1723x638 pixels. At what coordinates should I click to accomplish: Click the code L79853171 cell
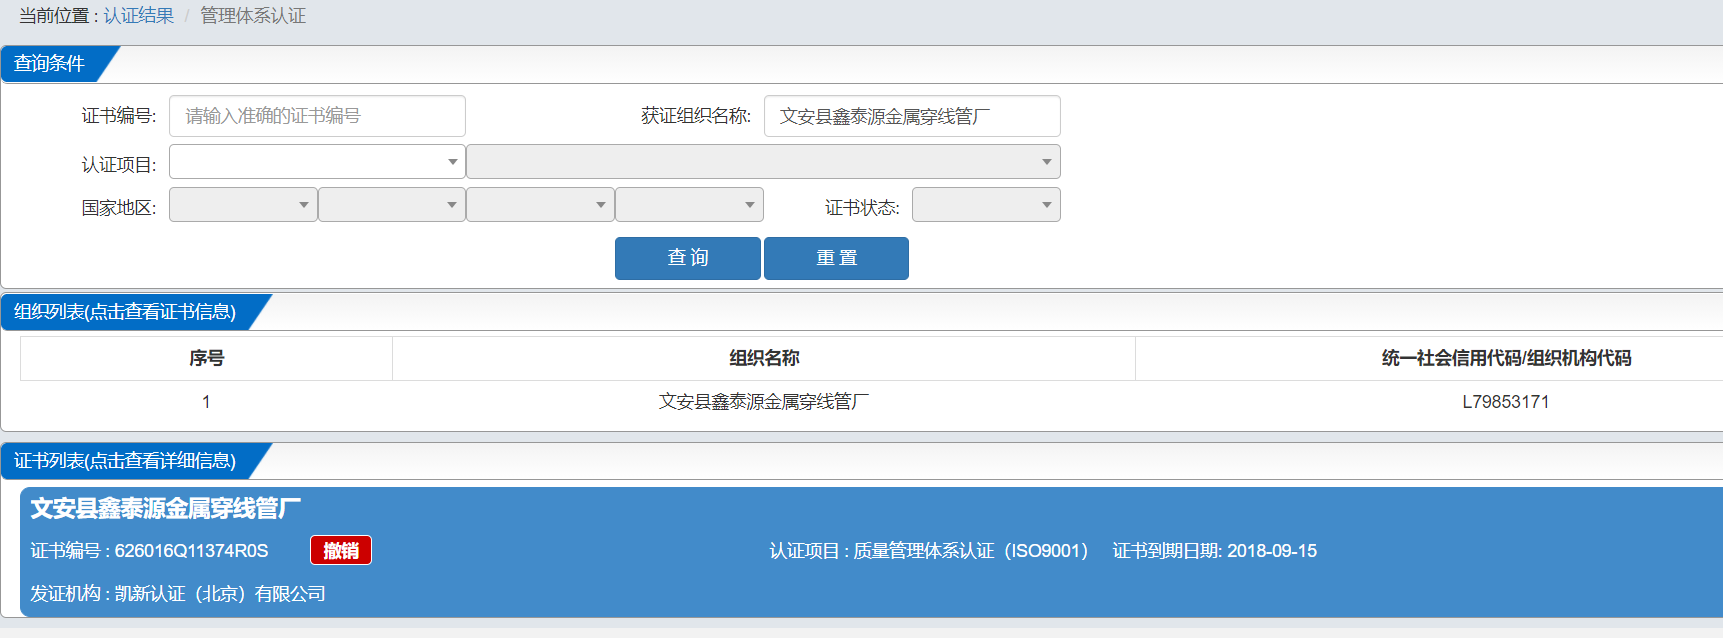click(x=1506, y=402)
